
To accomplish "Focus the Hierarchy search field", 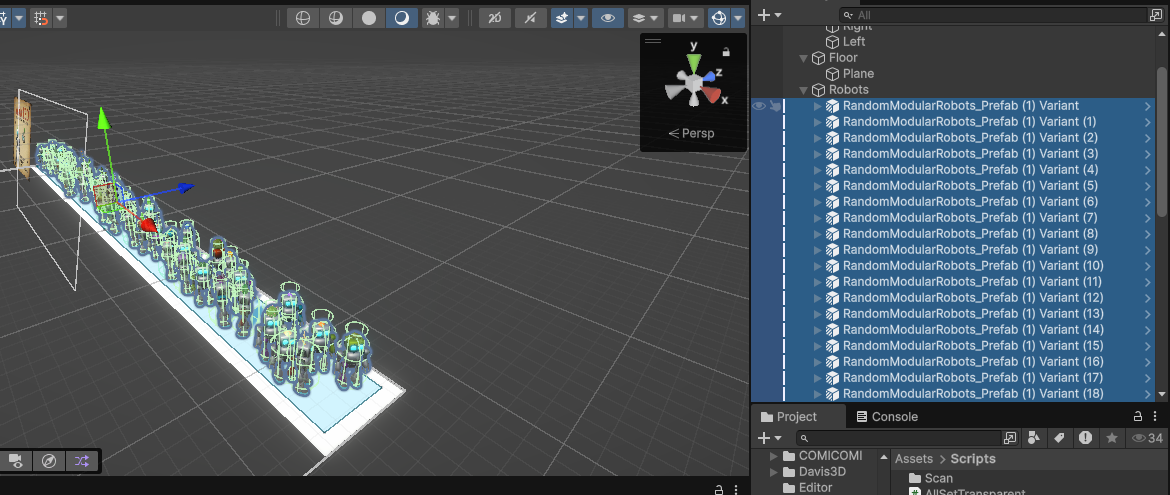I will coord(992,15).
